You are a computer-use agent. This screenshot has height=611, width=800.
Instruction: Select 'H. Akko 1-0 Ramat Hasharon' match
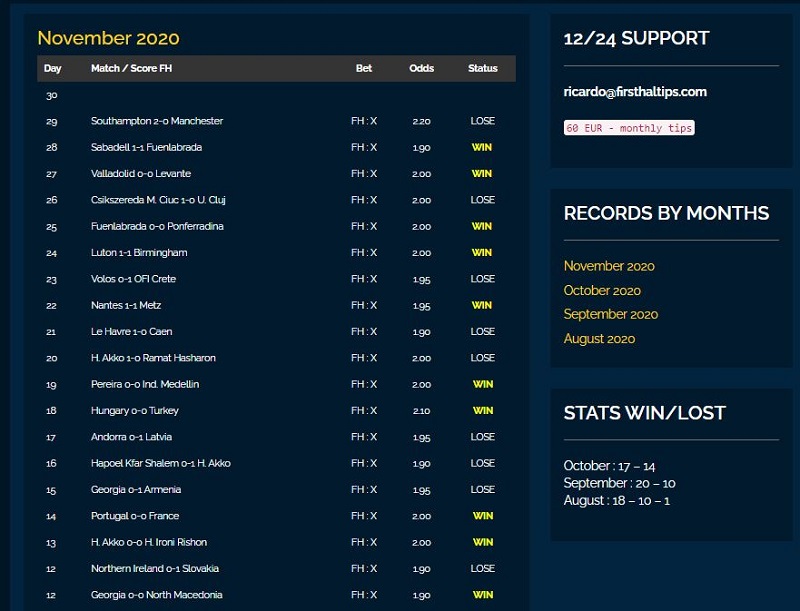pos(153,358)
